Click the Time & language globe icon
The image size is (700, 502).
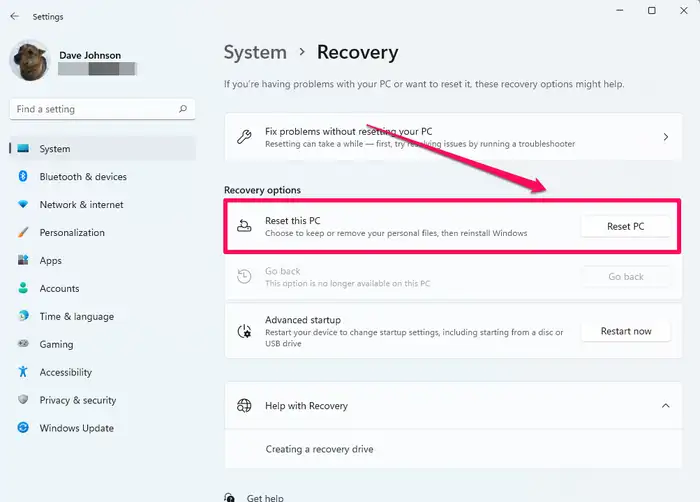point(23,316)
